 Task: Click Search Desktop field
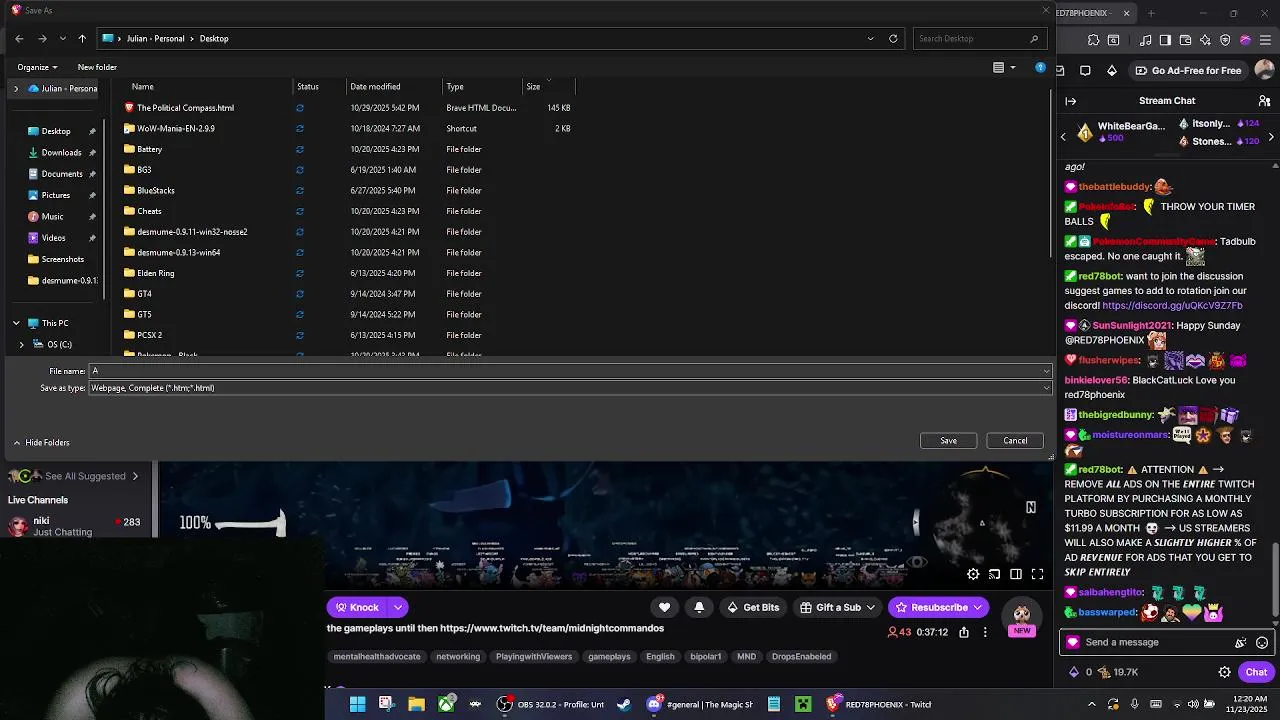(978, 38)
